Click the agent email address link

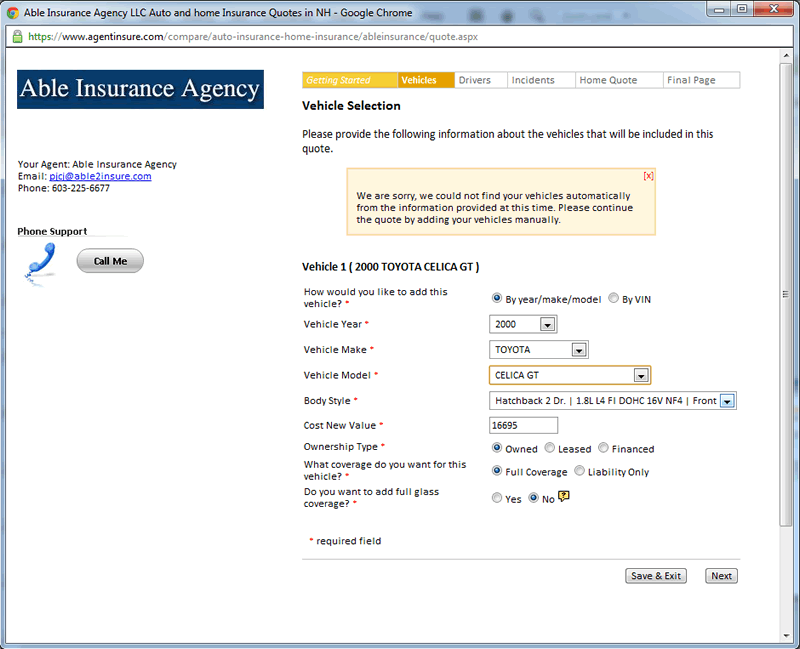coord(100,176)
